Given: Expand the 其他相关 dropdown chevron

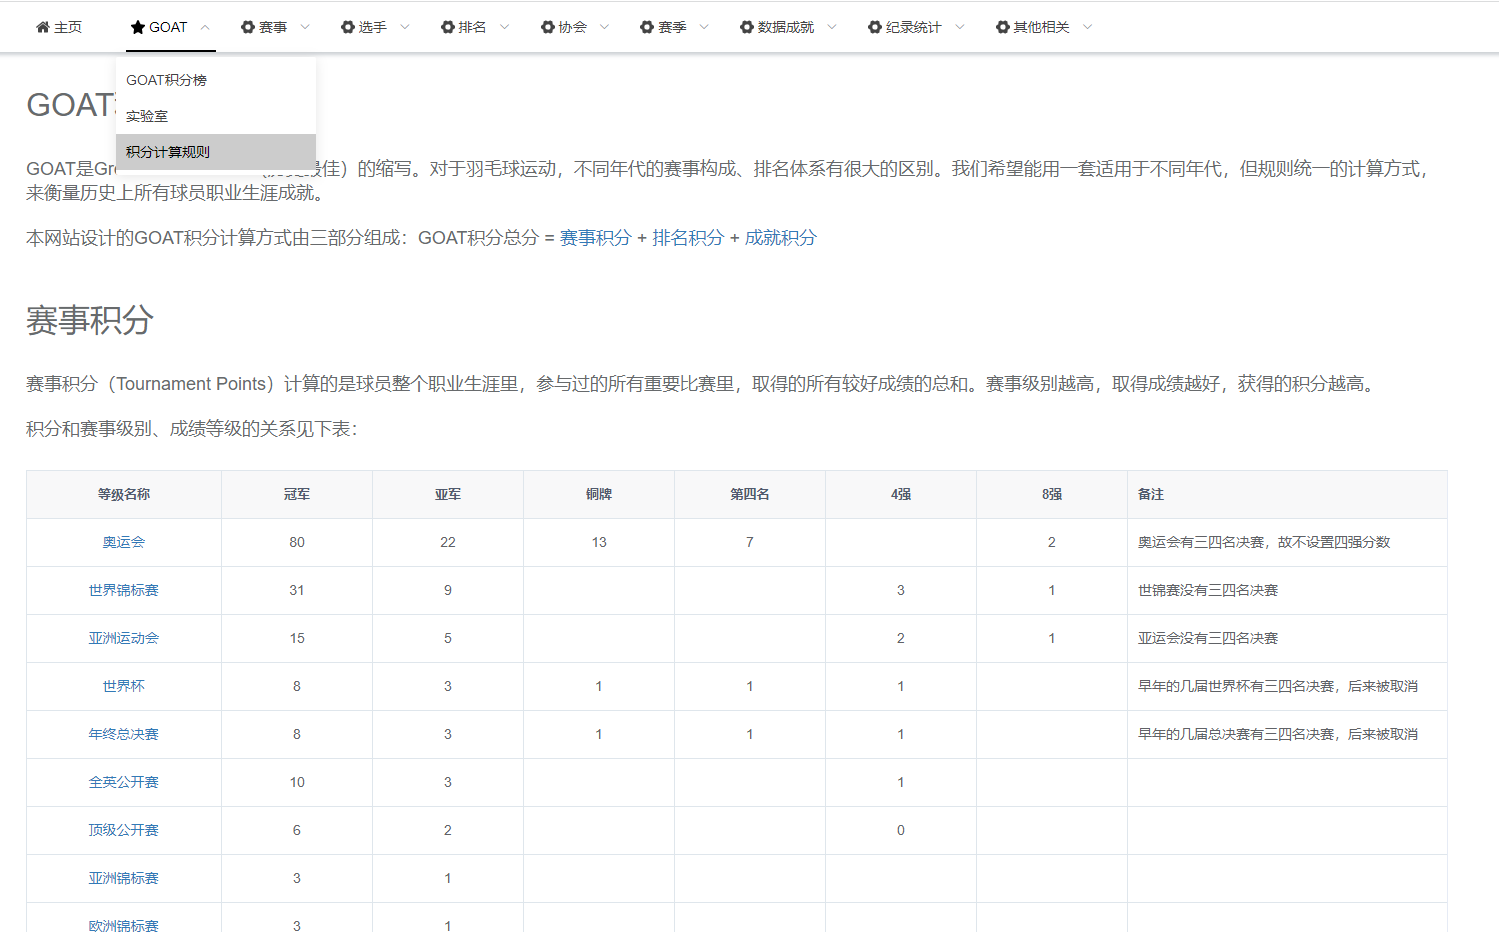Looking at the screenshot, I should [1088, 27].
